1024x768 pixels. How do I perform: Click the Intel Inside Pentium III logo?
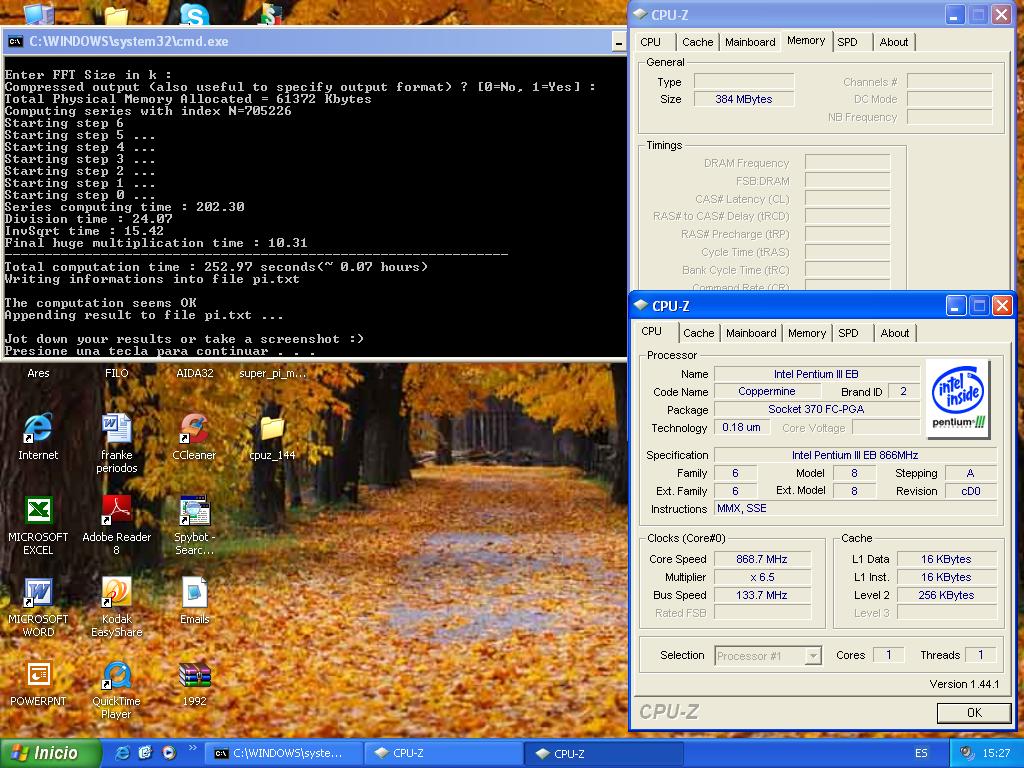(x=958, y=398)
